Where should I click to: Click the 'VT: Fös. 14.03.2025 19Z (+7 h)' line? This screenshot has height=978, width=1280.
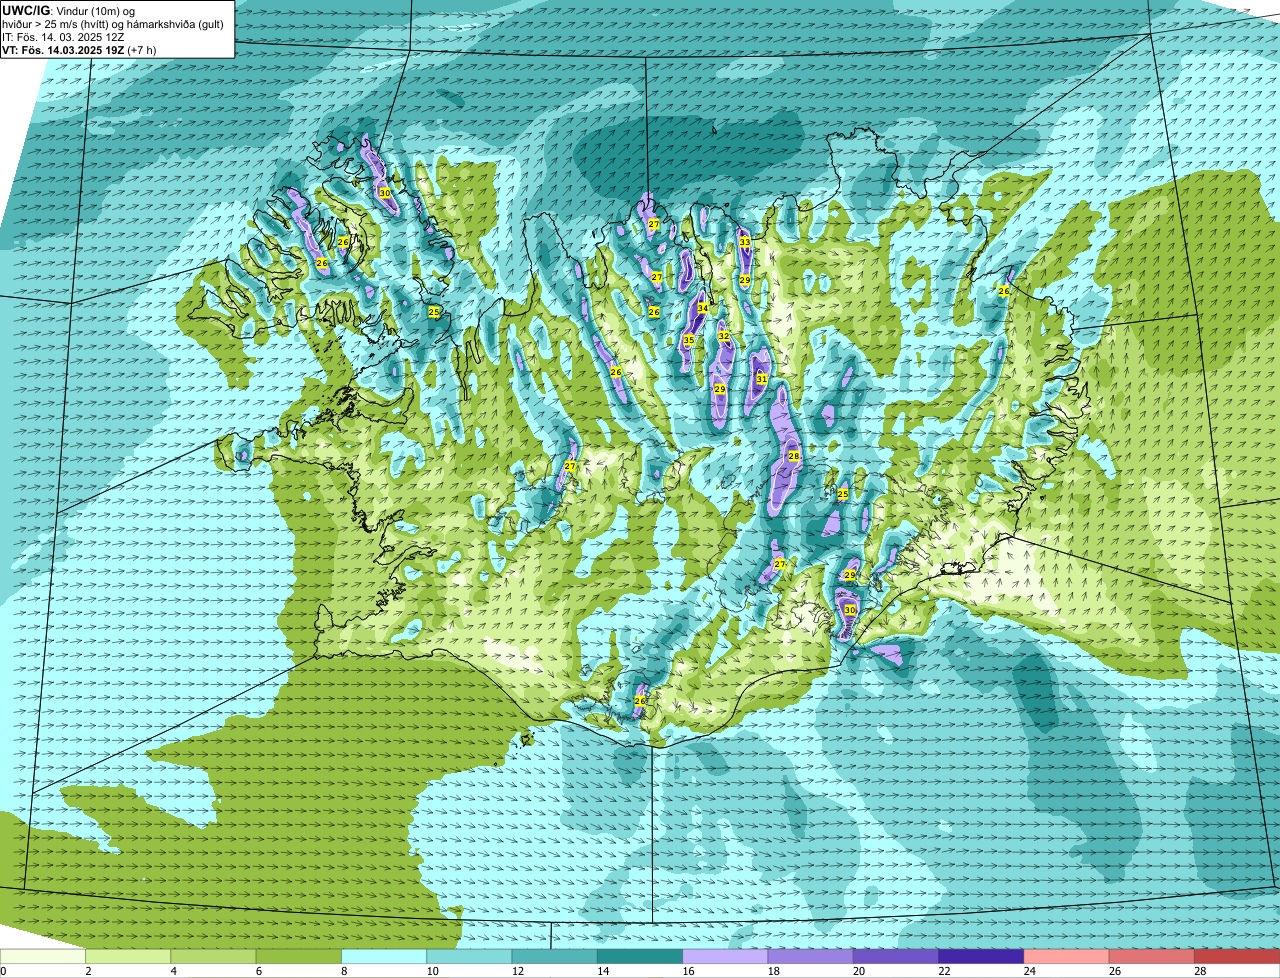coord(79,50)
